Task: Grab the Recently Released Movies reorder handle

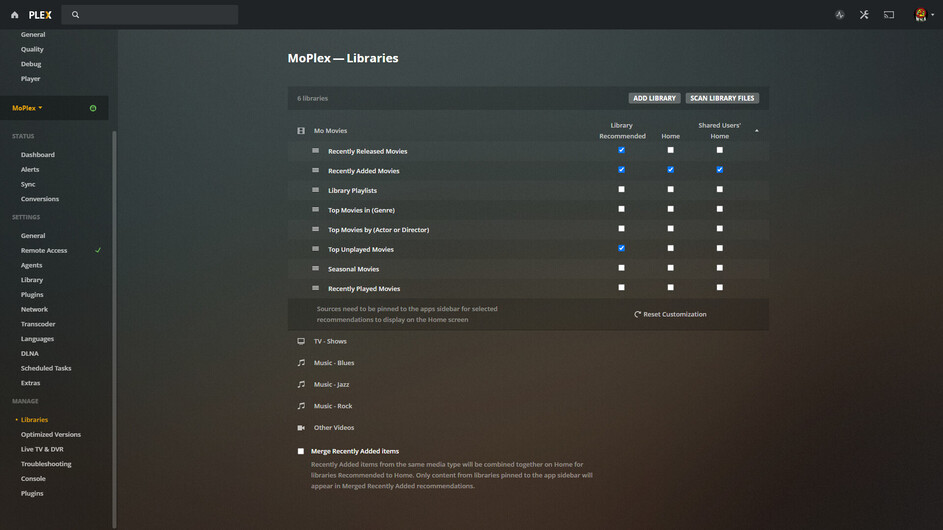Action: tap(315, 151)
